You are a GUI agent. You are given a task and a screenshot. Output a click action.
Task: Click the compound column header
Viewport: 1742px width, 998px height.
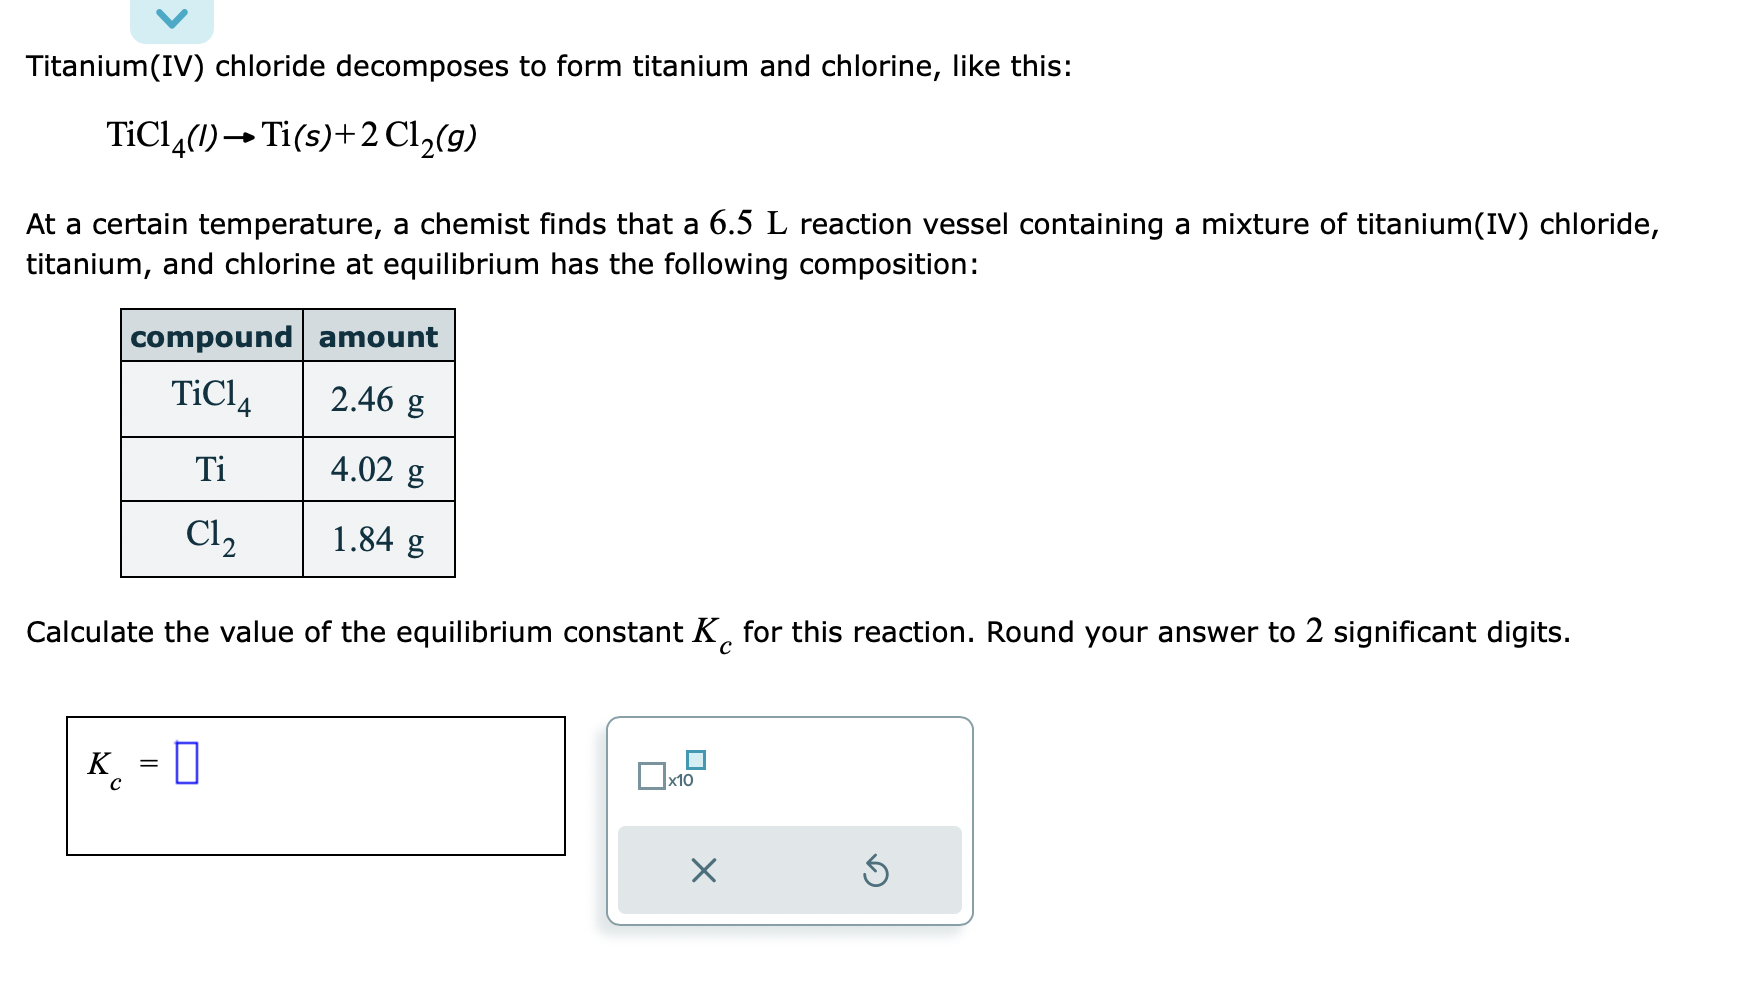pos(210,337)
